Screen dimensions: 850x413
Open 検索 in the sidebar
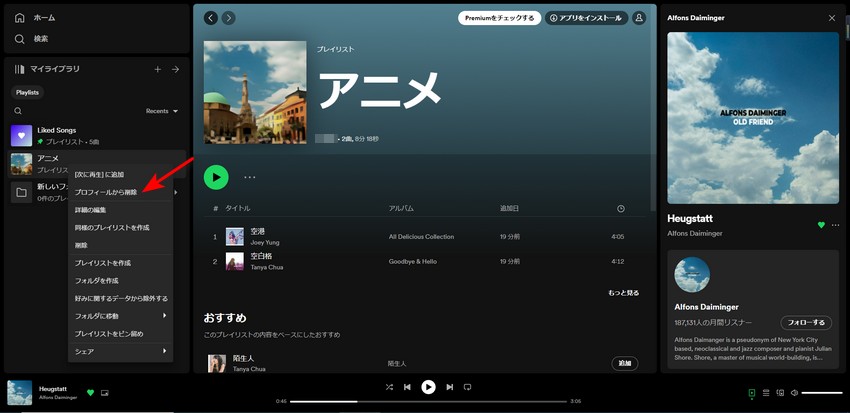pos(31,39)
